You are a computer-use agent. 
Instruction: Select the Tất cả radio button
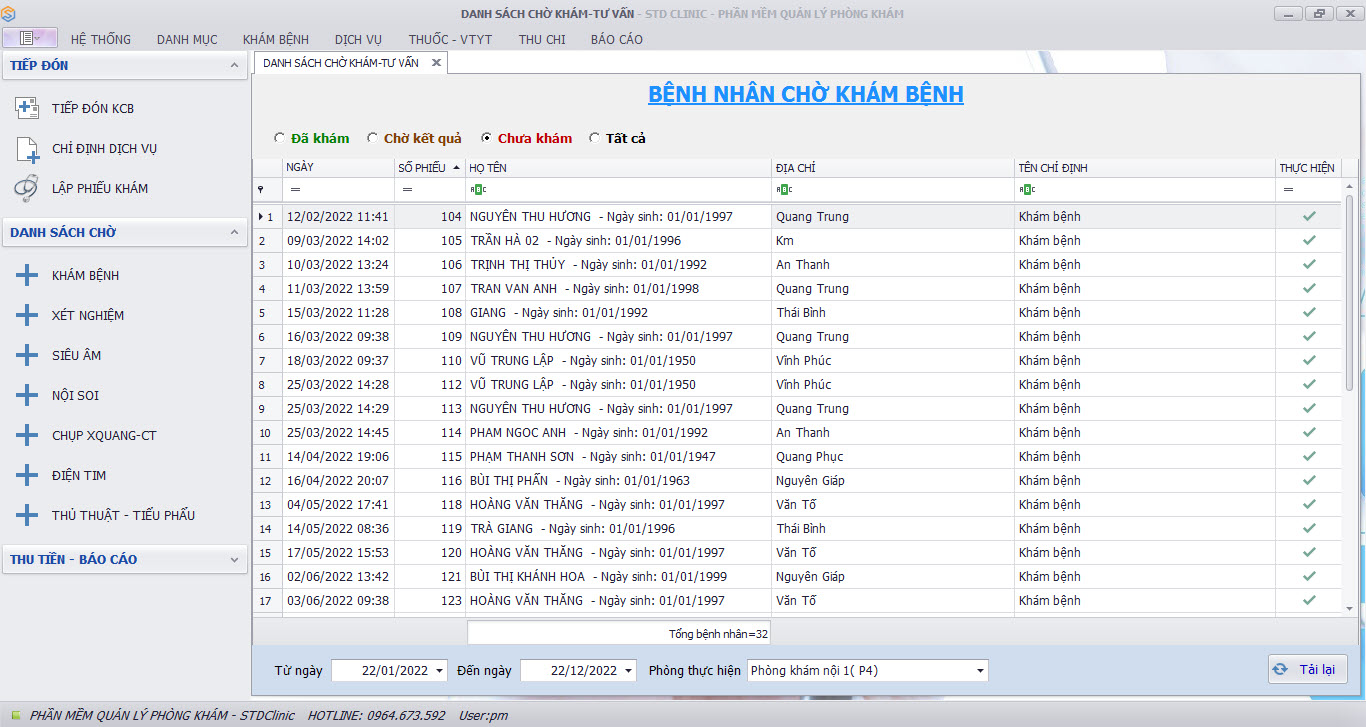click(595, 139)
